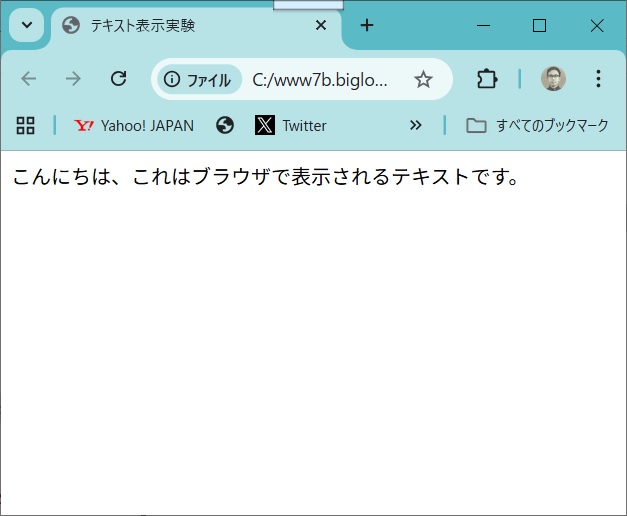The image size is (627, 516).
Task: Select the テキスト表示実験 tab
Action: click(x=180, y=26)
